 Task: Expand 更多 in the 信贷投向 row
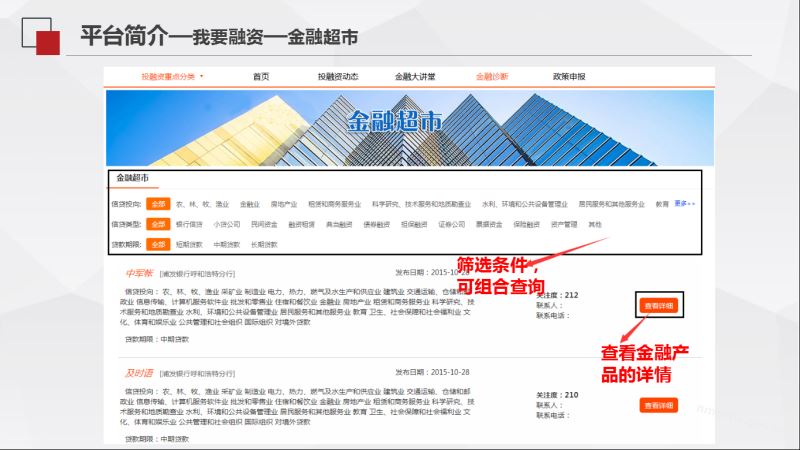(684, 203)
